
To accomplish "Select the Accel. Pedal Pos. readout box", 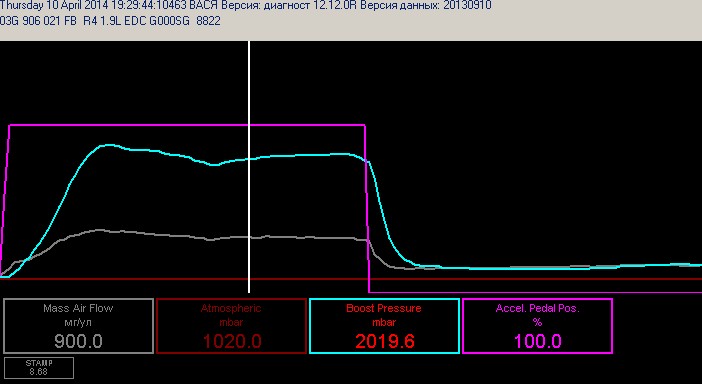I will click(537, 326).
